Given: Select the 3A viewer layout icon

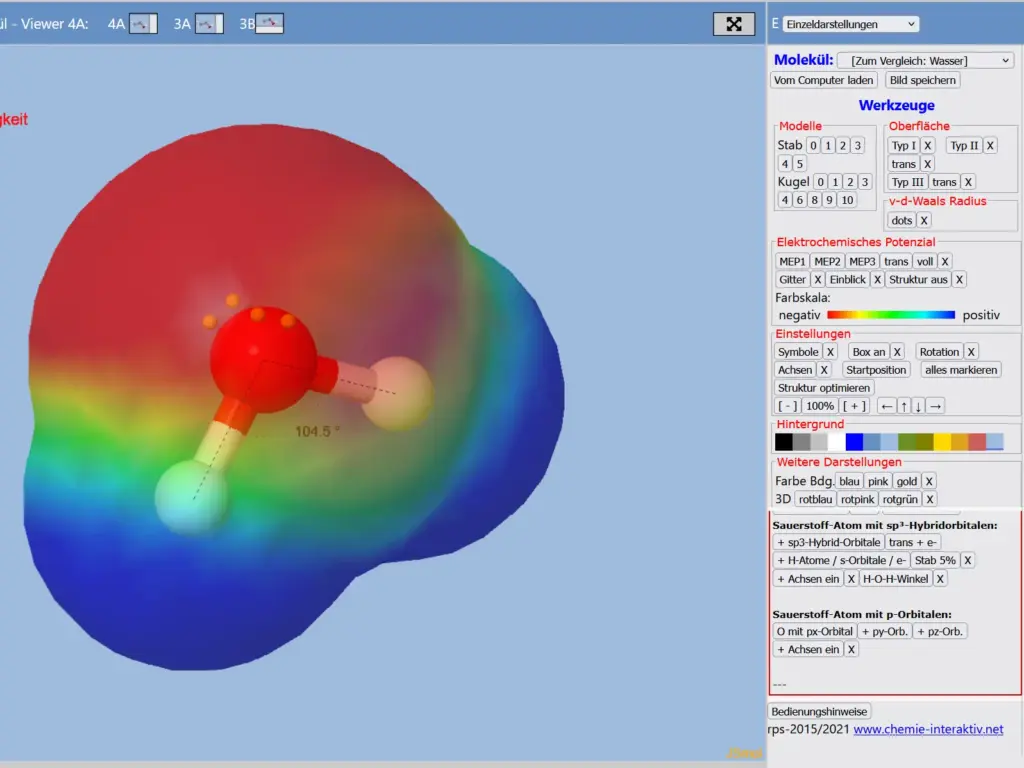Looking at the screenshot, I should coord(209,24).
